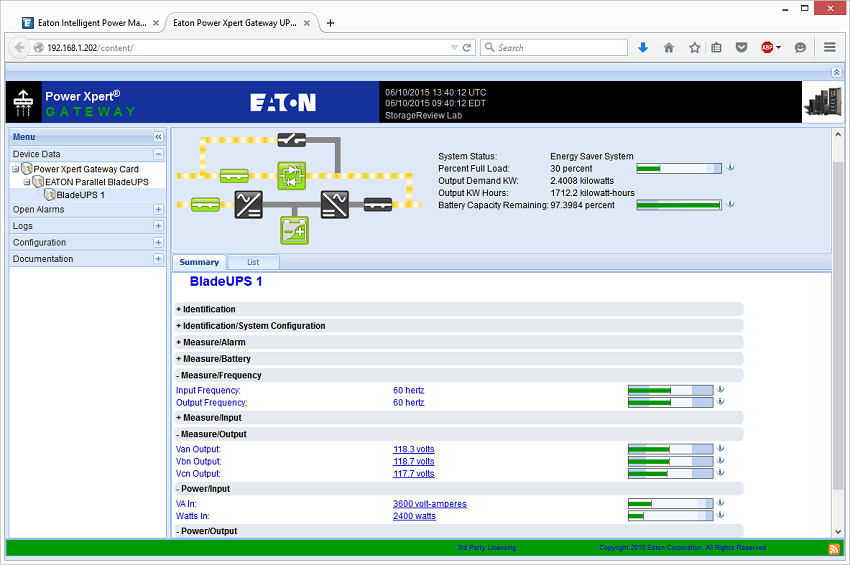This screenshot has width=850, height=565.
Task: Click the info icon beside Battery Capacity Remaining
Action: 731,204
